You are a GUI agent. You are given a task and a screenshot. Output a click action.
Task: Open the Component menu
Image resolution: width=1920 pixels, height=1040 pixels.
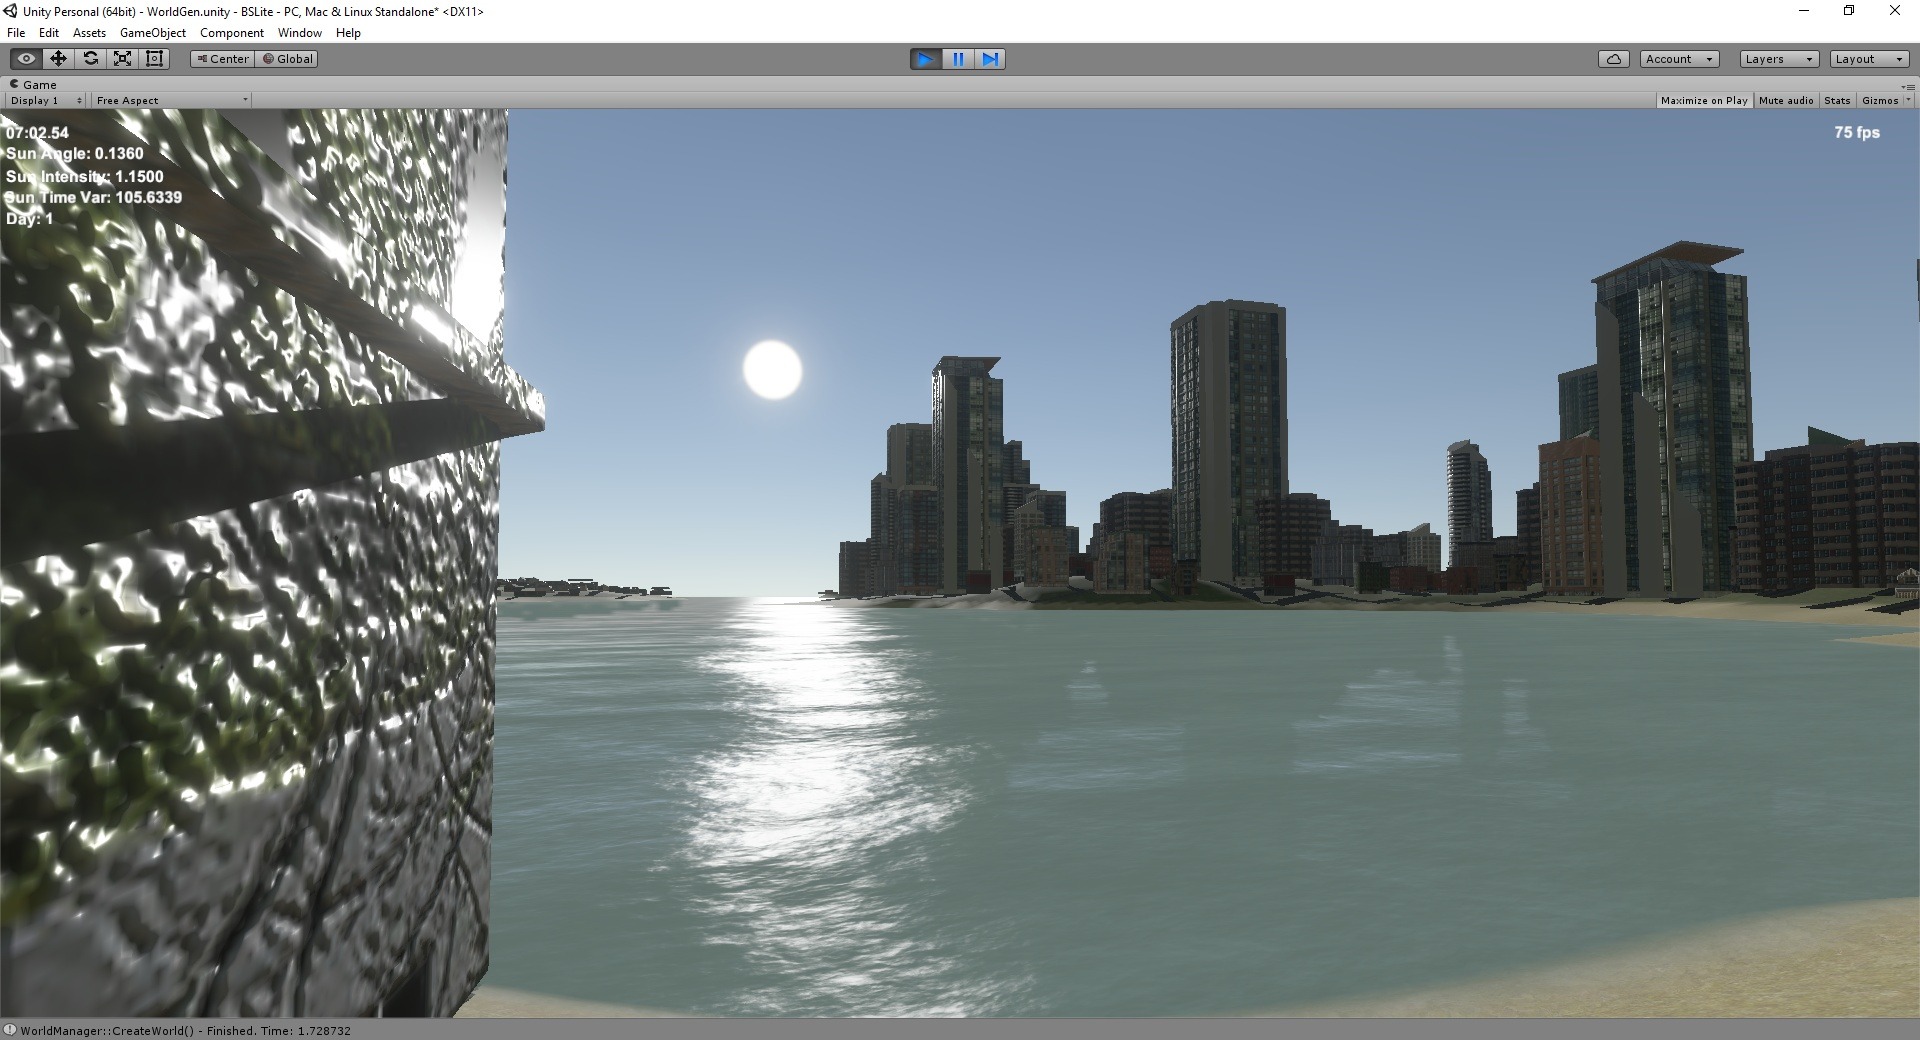[x=231, y=33]
